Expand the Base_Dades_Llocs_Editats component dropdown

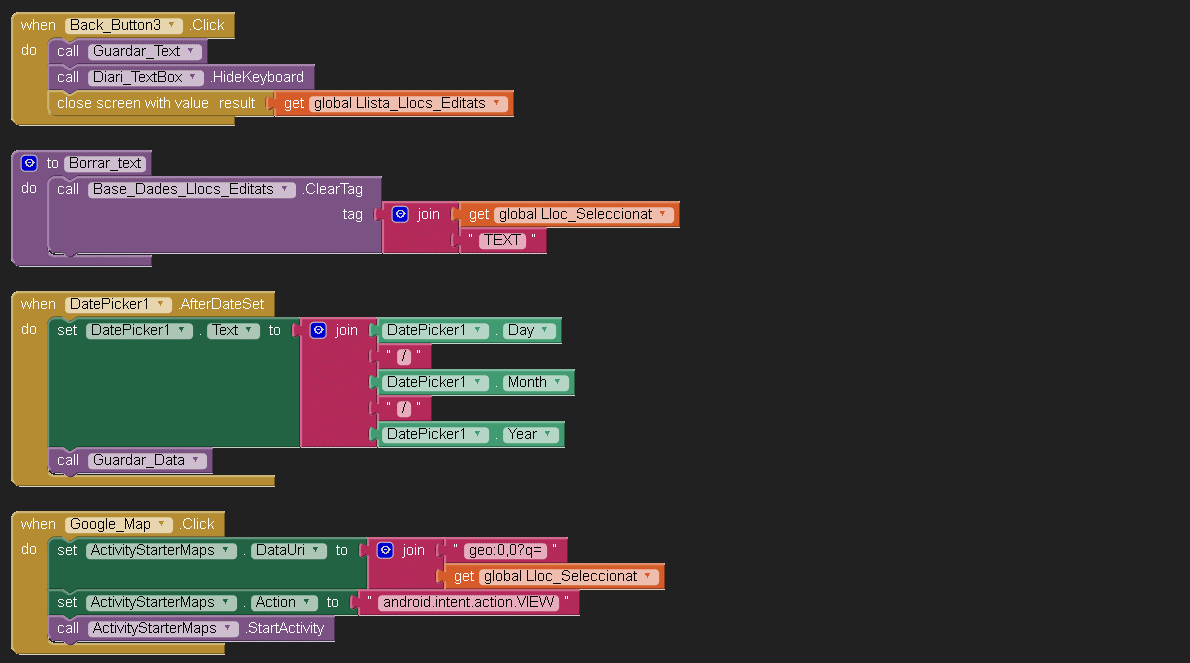(x=286, y=189)
